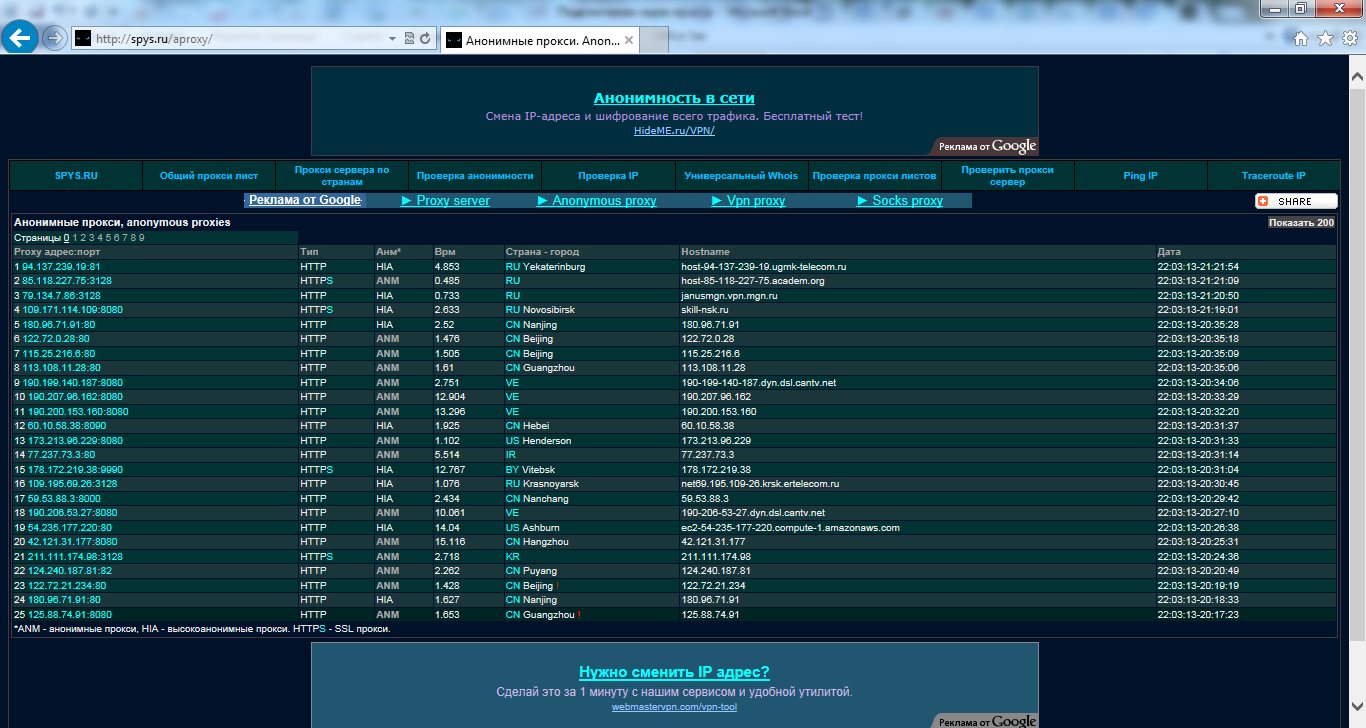Click the scrollbar up arrow
The image size is (1366, 728).
click(1357, 77)
